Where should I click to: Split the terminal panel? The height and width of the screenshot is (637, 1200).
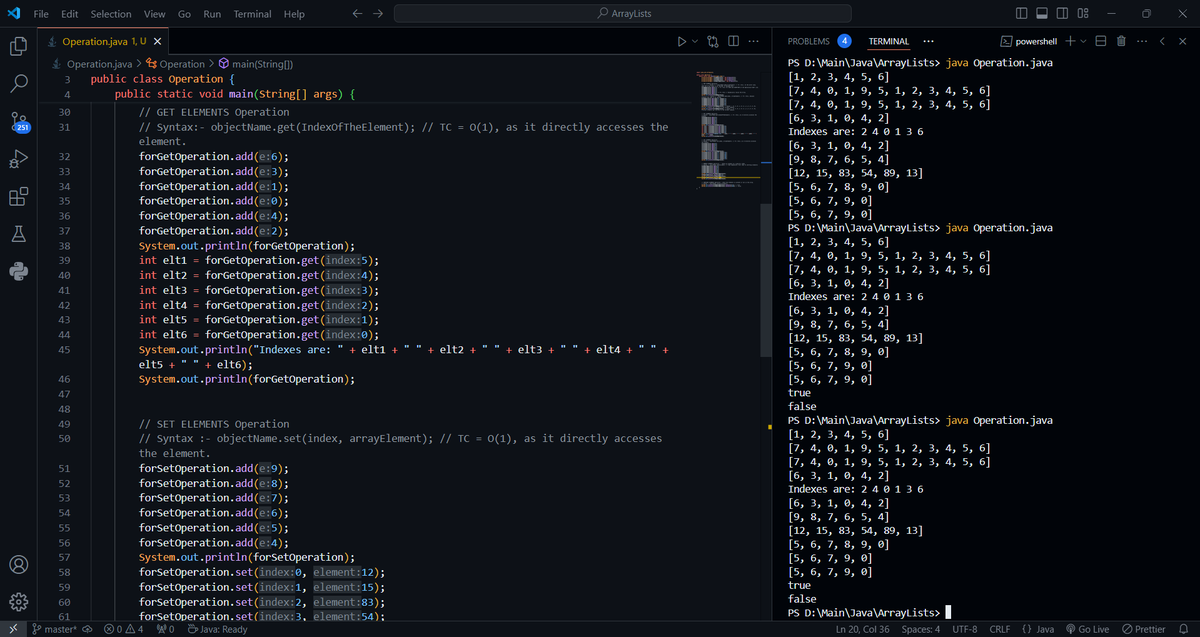(x=1101, y=41)
